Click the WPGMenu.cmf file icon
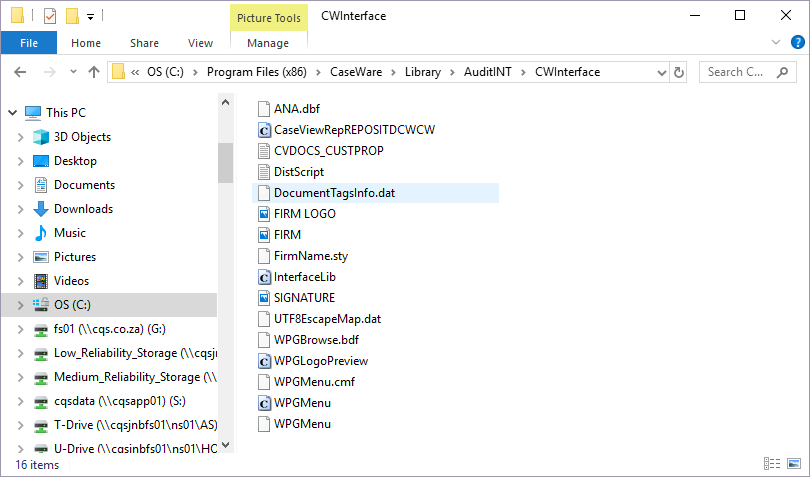 pyautogui.click(x=264, y=382)
